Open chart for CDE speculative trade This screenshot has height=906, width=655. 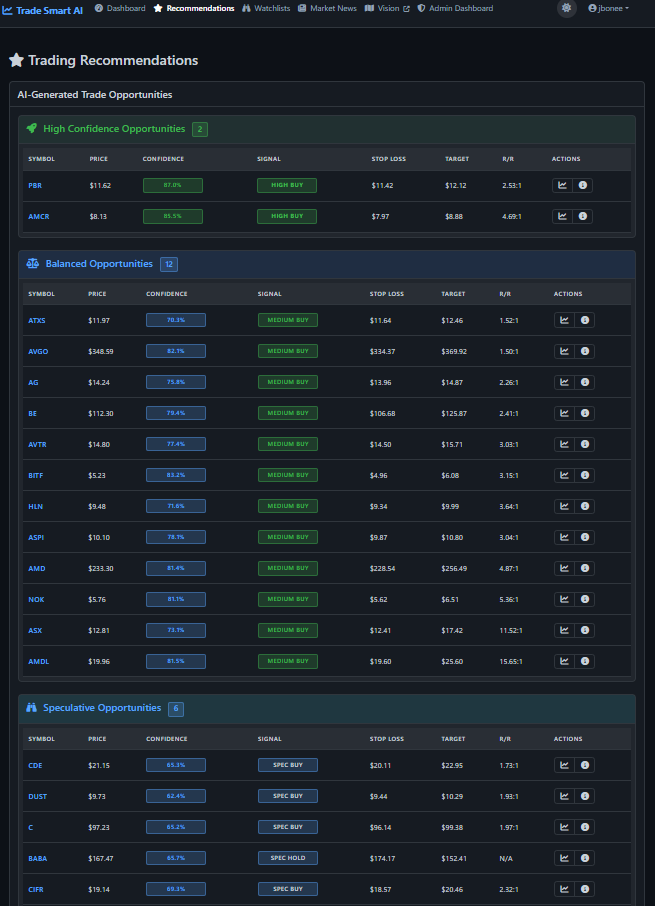[x=565, y=765]
